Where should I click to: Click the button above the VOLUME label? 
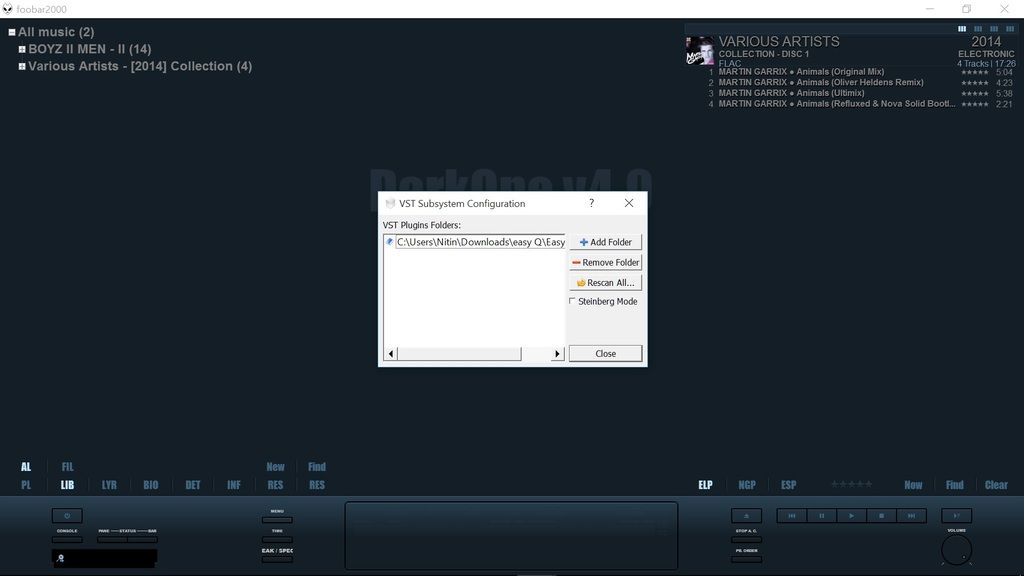957,516
